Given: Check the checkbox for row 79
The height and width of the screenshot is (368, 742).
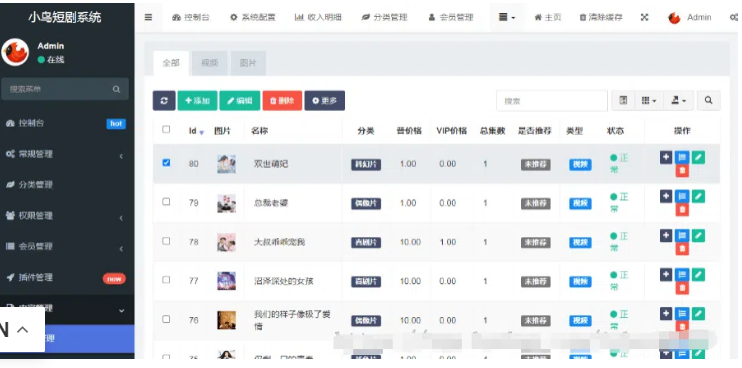Looking at the screenshot, I should point(166,202).
